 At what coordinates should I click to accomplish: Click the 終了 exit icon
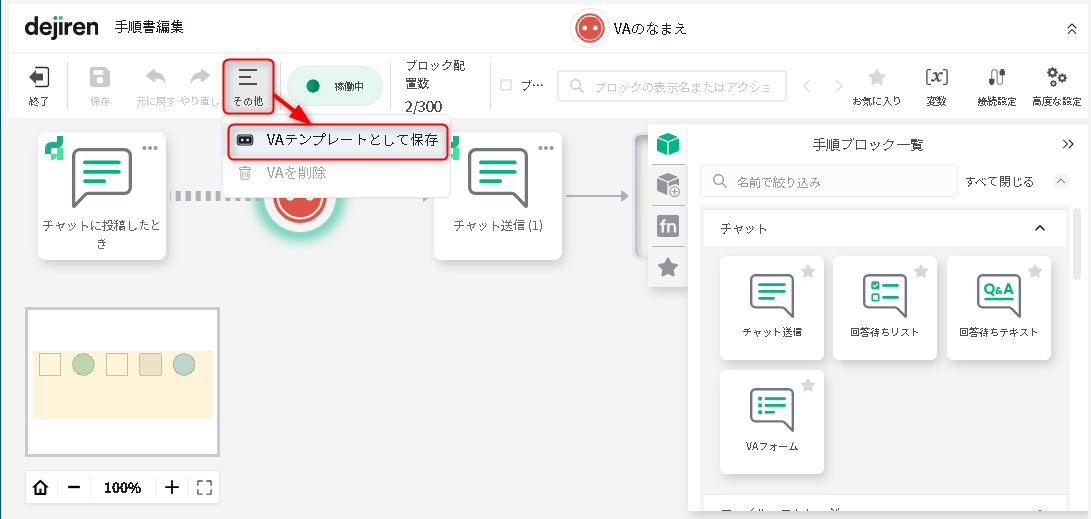pyautogui.click(x=39, y=85)
